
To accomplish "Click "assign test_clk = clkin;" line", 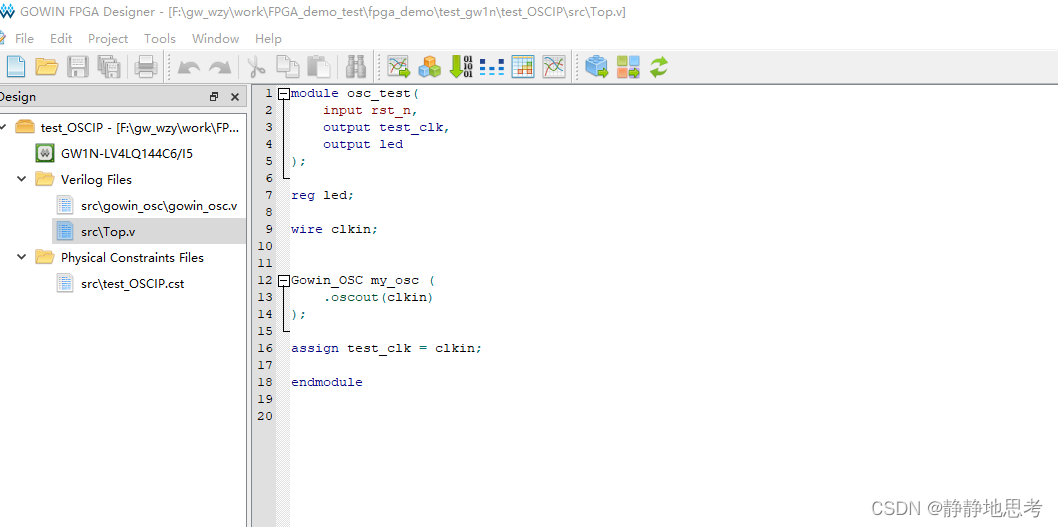I will 387,348.
